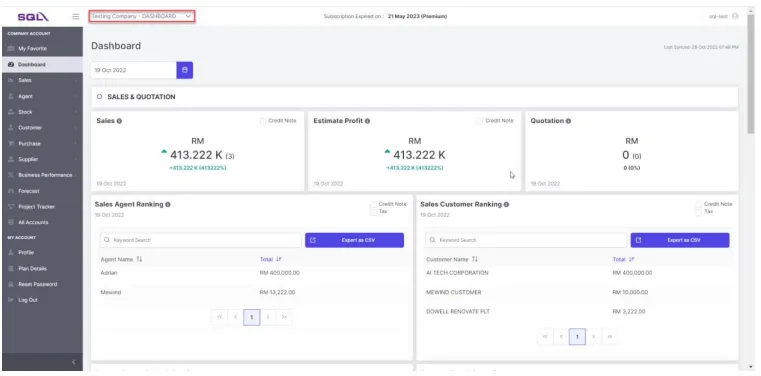The height and width of the screenshot is (376, 761).
Task: Click the Sales info icon
Action: click(119, 121)
